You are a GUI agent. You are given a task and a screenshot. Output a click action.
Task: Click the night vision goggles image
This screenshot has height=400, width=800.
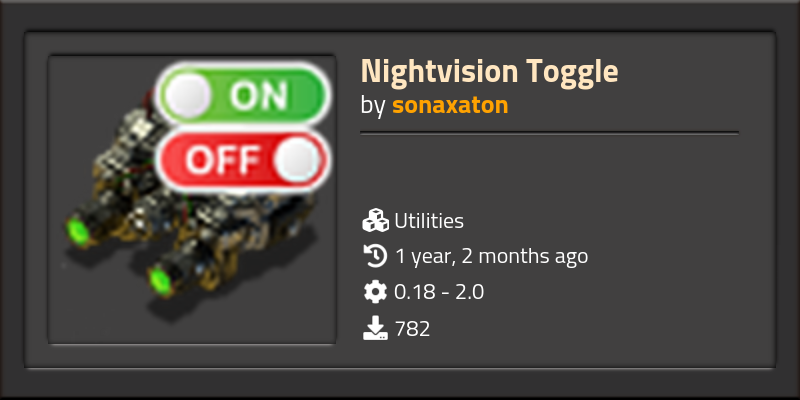191,204
